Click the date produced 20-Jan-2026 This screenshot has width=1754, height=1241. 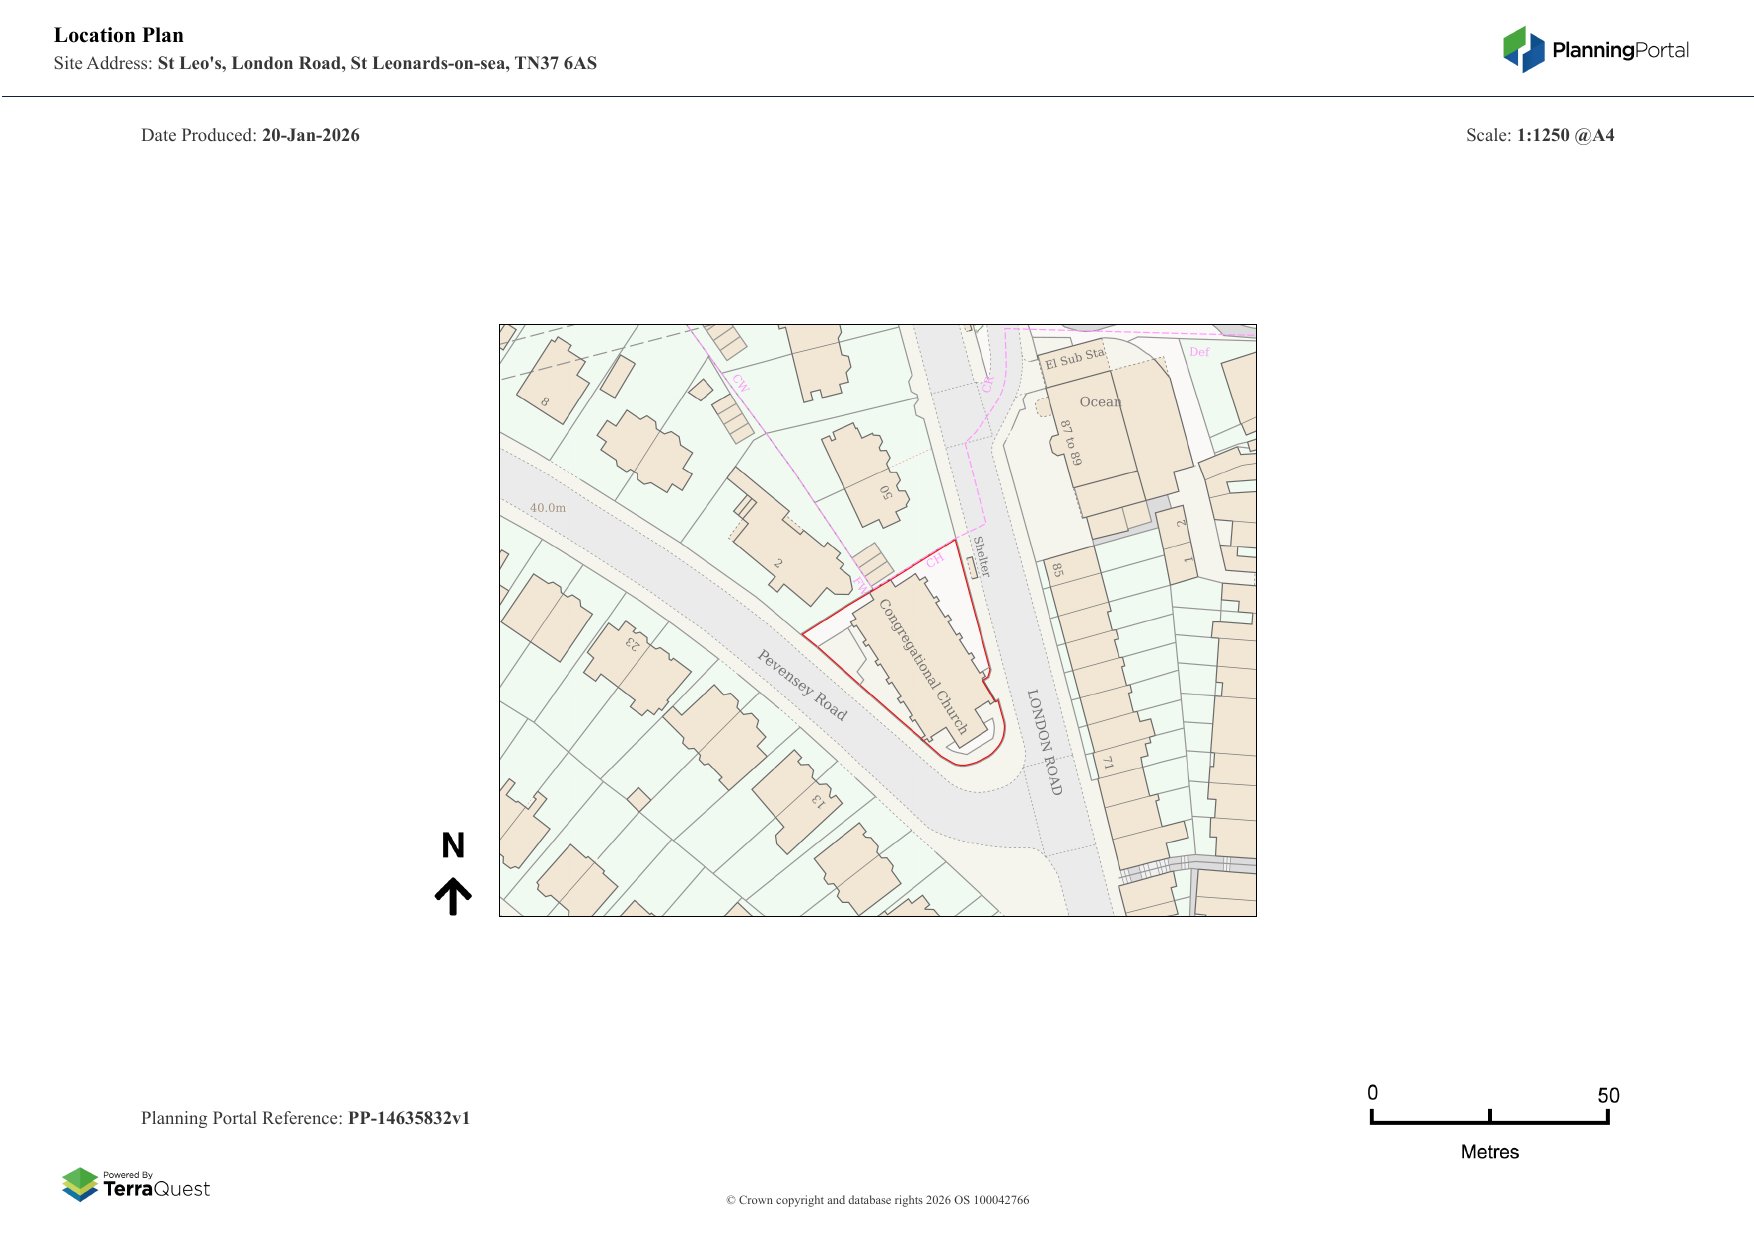tap(310, 135)
